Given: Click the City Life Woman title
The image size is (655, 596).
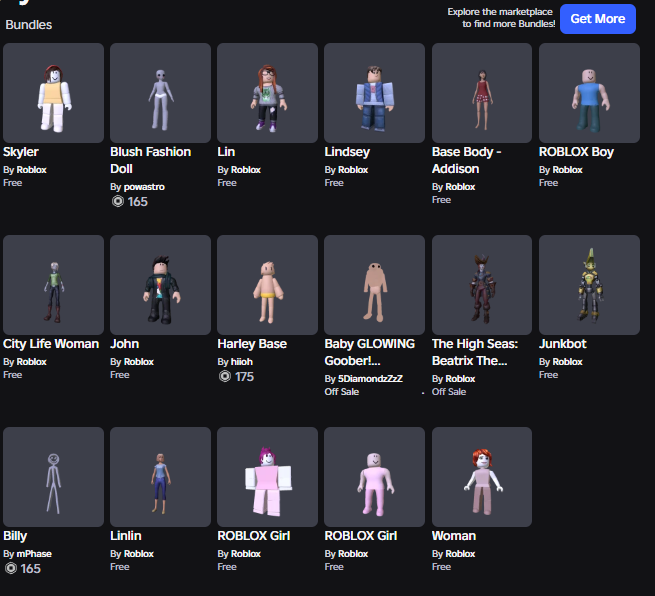Looking at the screenshot, I should click(51, 344).
